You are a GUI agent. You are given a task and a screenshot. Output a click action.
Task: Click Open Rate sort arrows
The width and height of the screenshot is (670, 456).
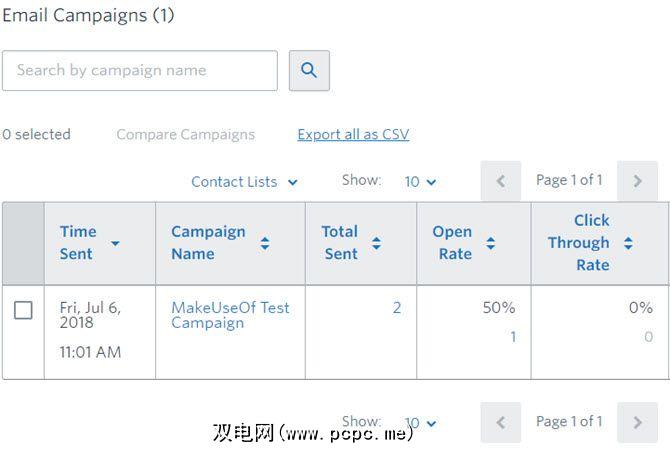point(490,243)
